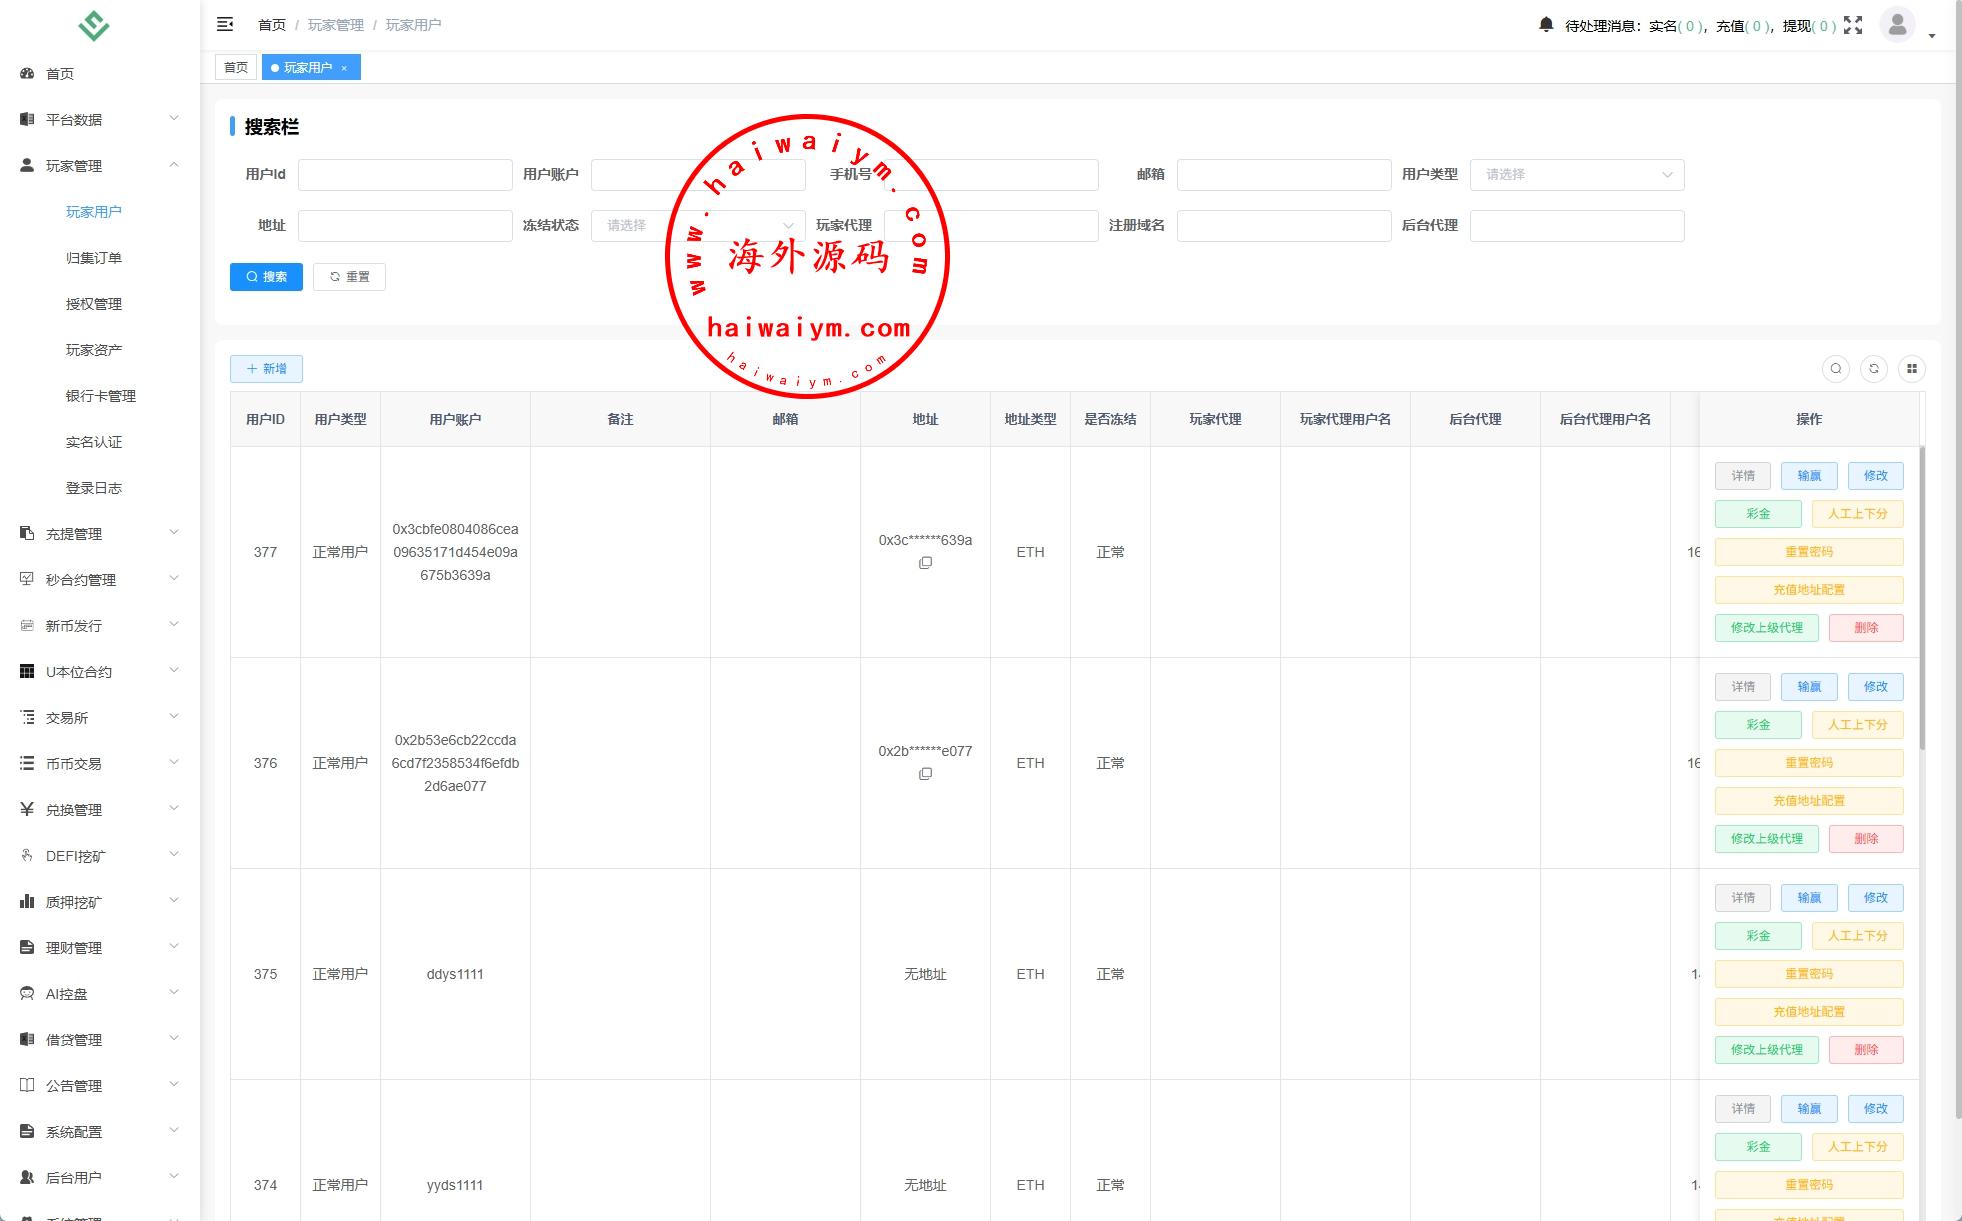Refresh the table with refresh icon
This screenshot has width=1962, height=1221.
[x=1874, y=369]
